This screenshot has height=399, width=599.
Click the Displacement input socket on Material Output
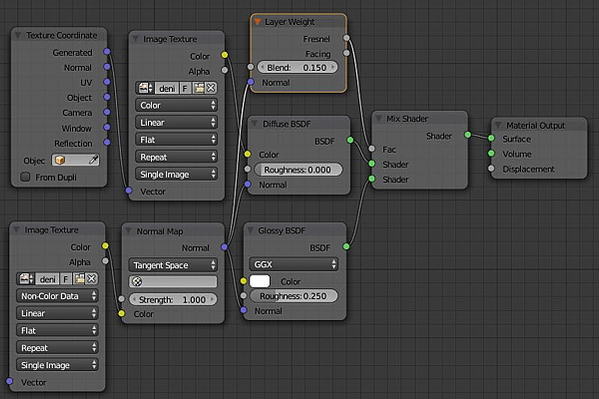491,168
